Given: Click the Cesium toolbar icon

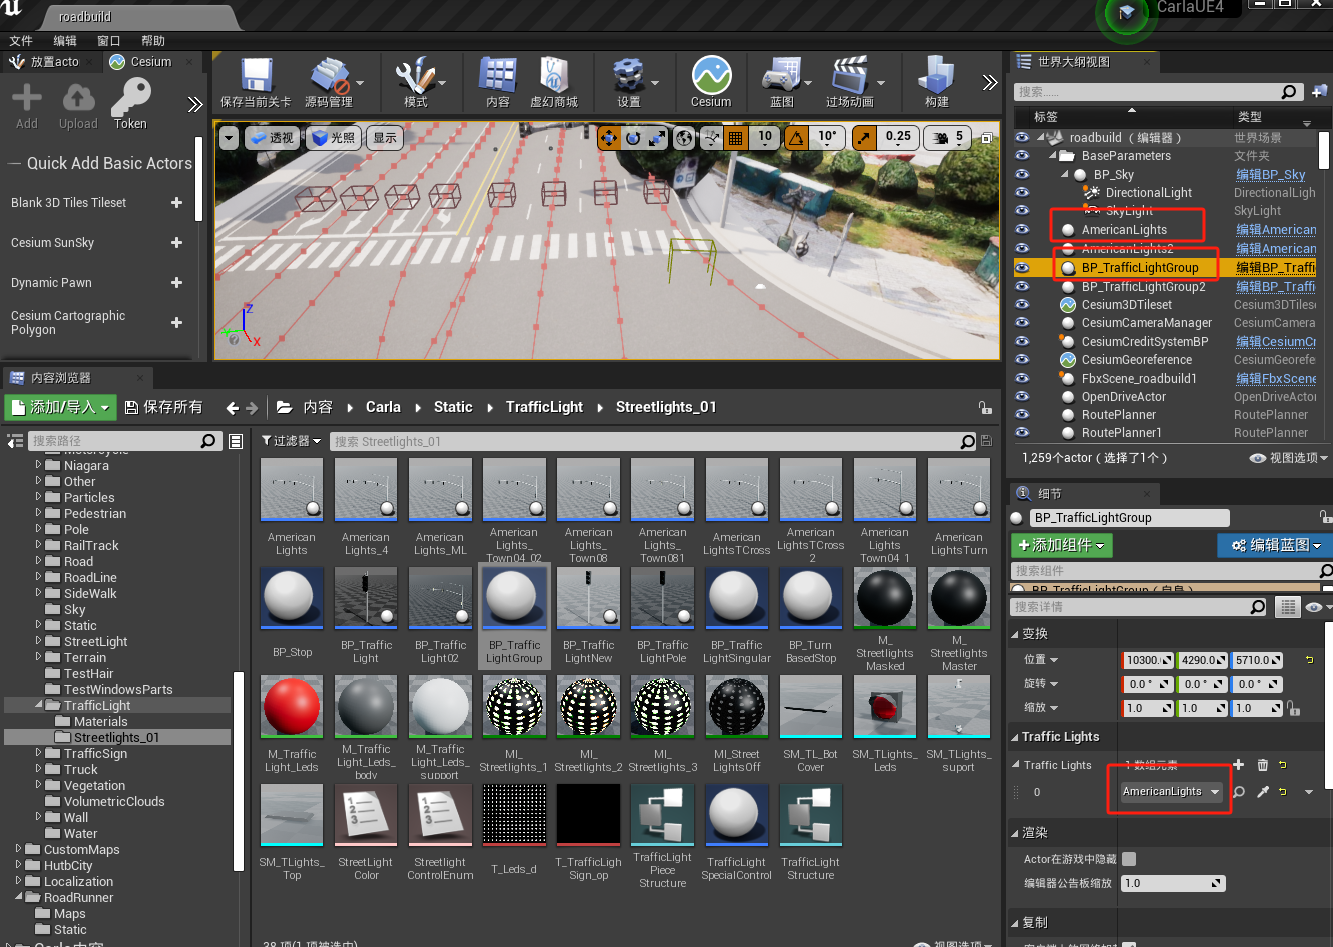Looking at the screenshot, I should 710,78.
